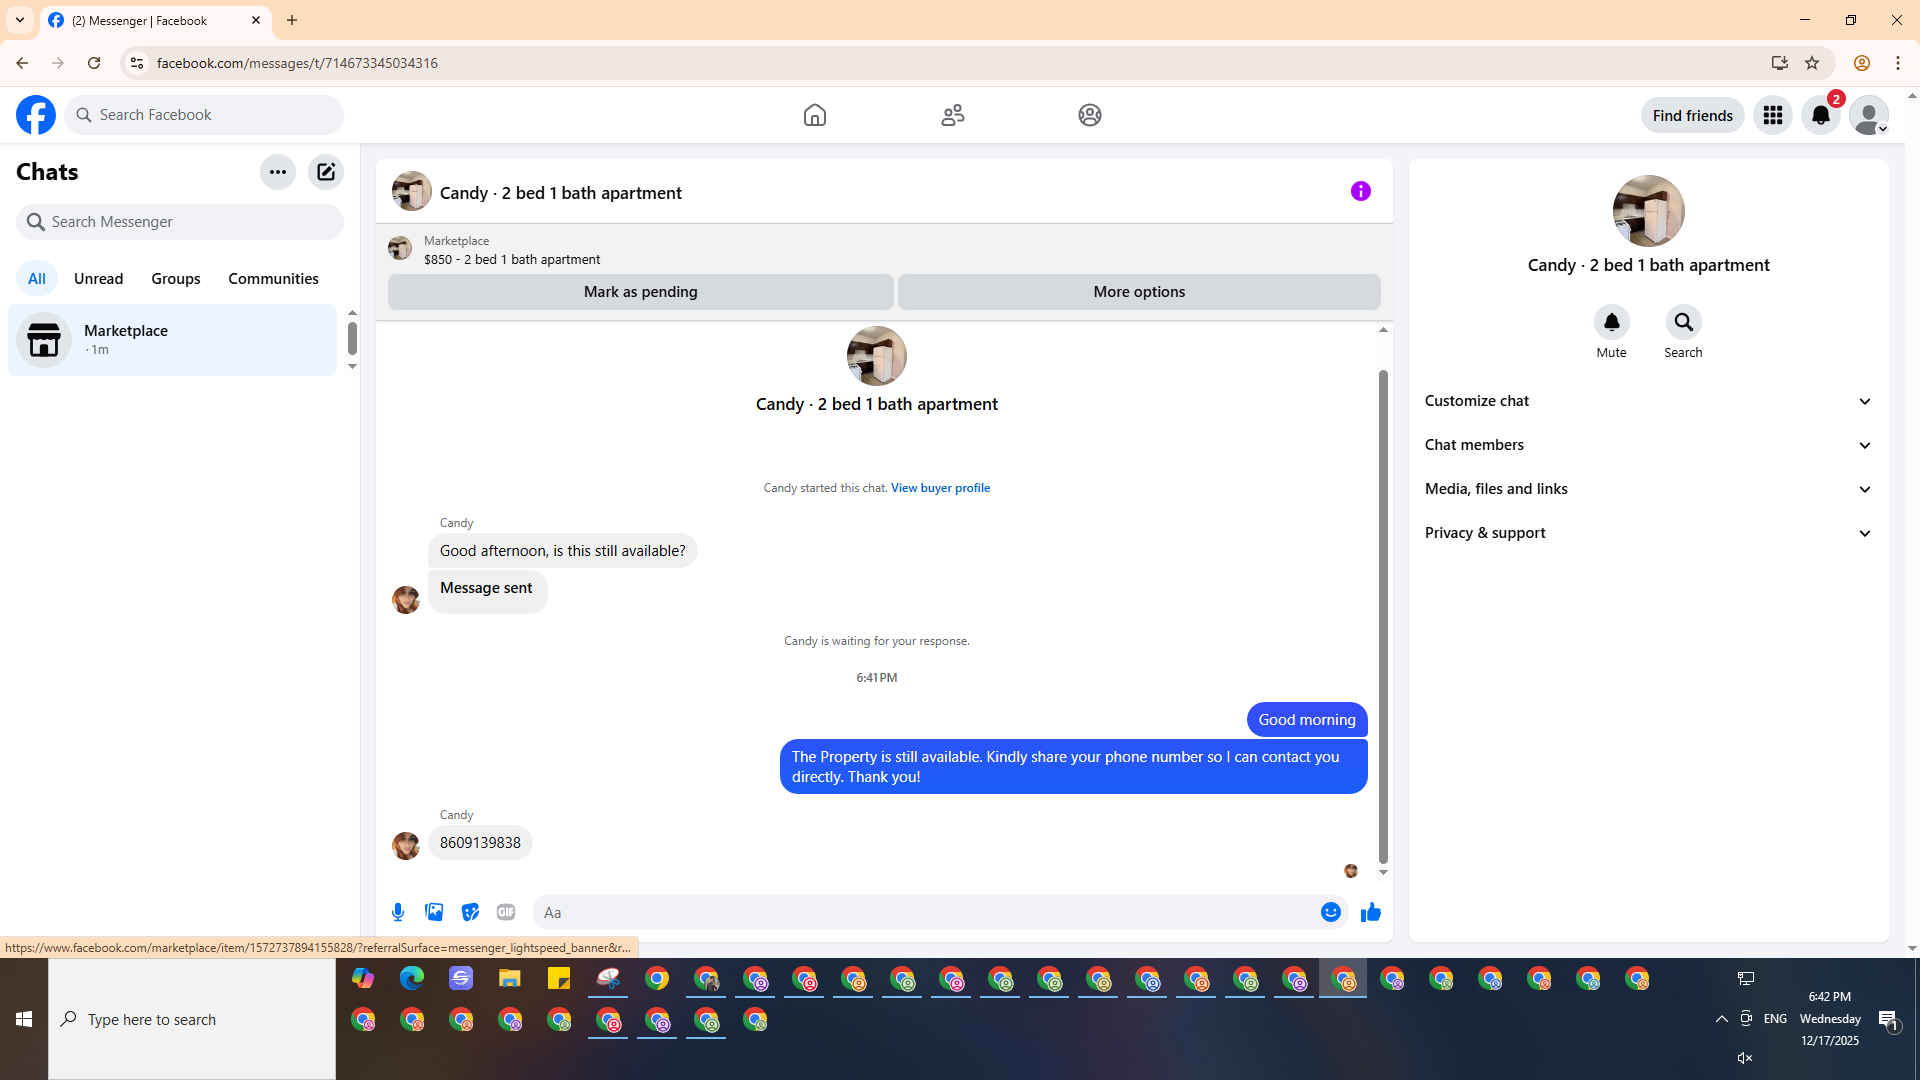Attach a photo using image icon
1920x1080 pixels.
pos(434,912)
